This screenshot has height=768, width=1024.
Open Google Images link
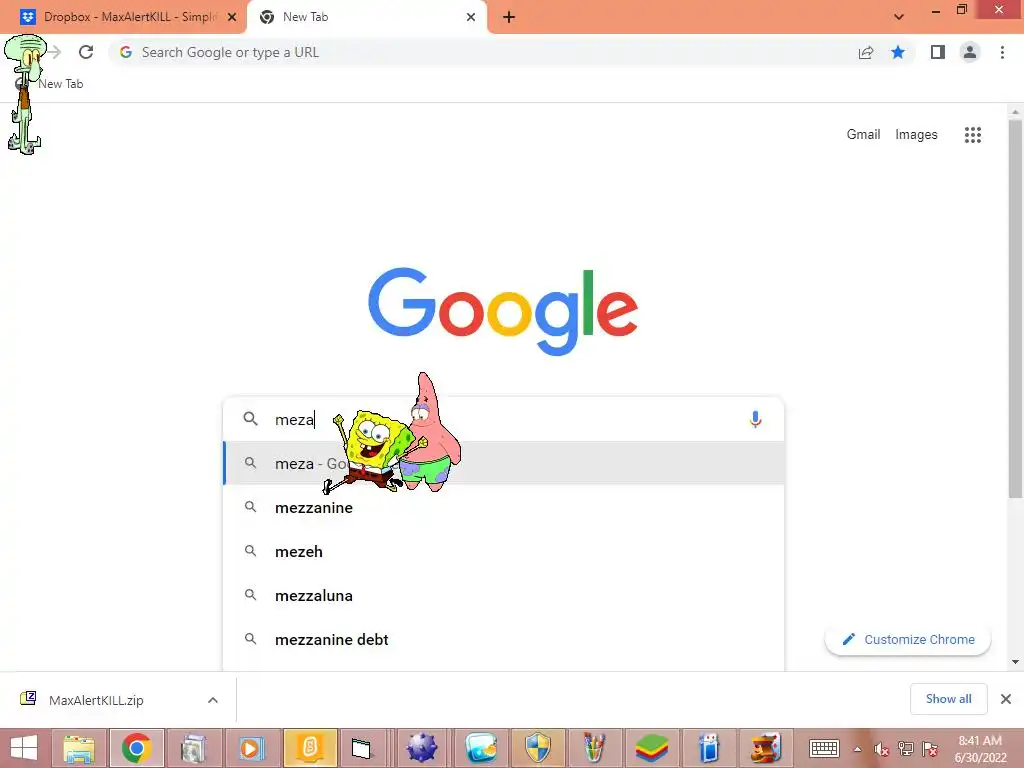click(x=916, y=135)
